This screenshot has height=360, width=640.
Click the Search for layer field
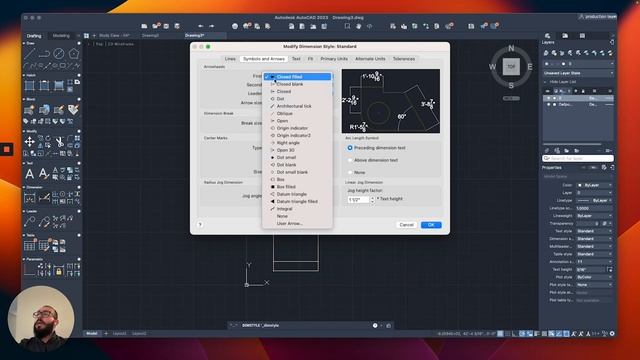coord(578,158)
